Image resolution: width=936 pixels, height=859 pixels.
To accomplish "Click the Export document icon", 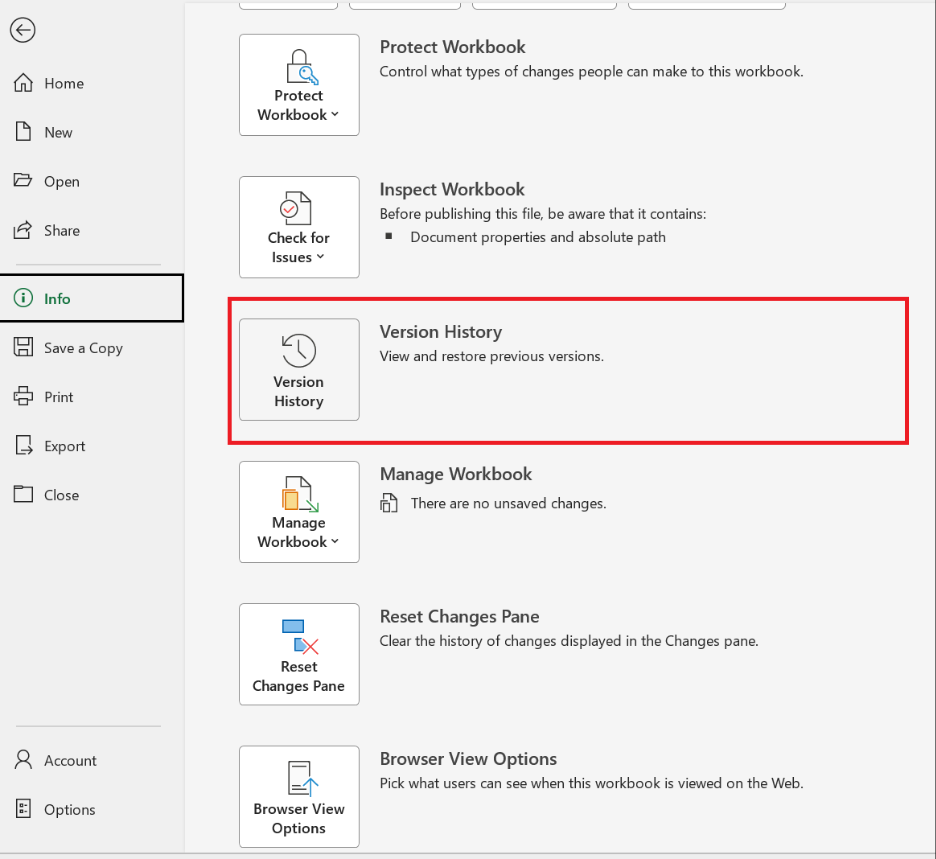I will point(23,445).
